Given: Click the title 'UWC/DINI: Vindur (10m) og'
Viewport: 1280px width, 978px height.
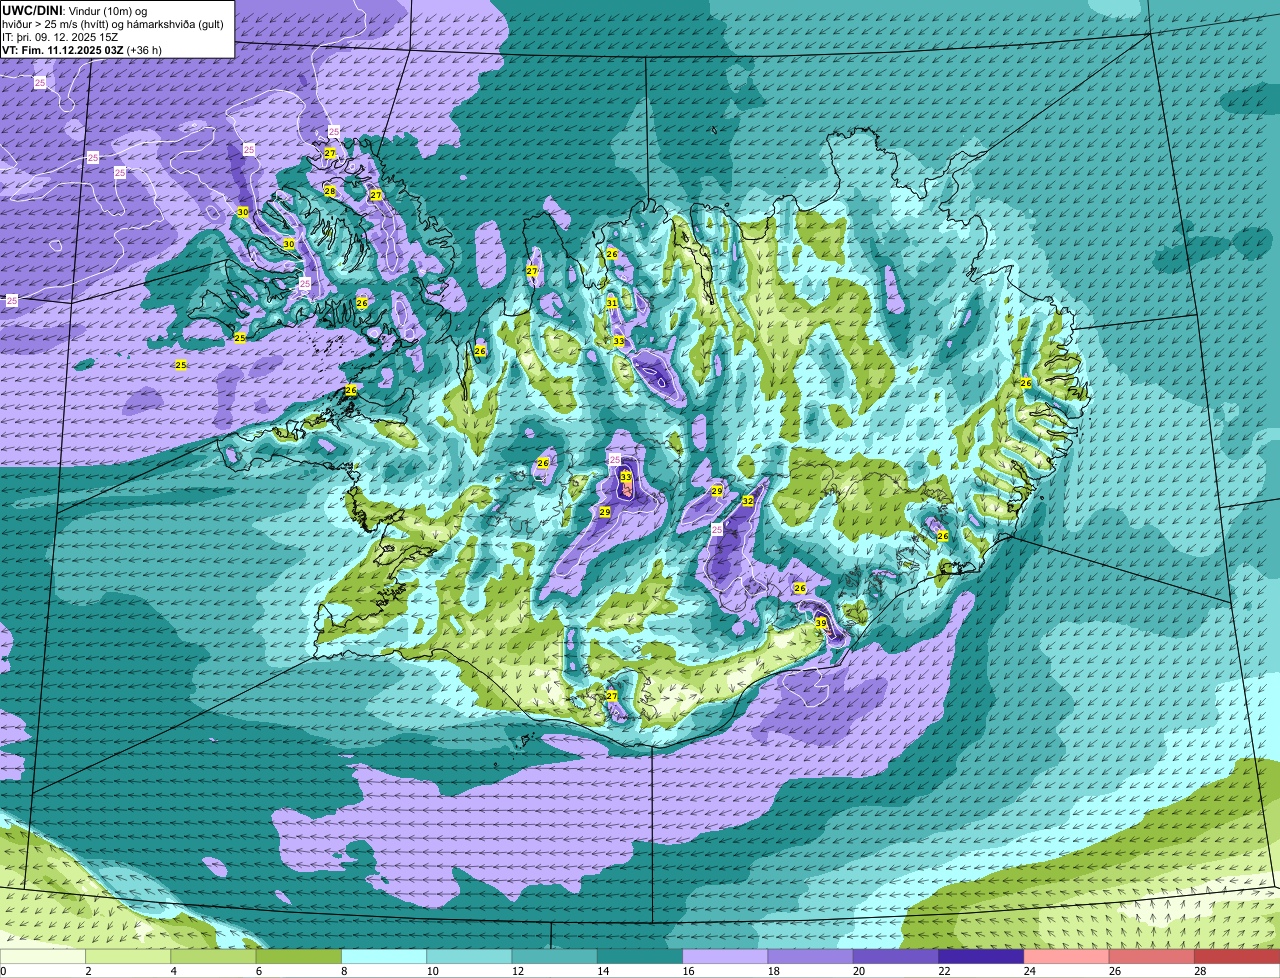Looking at the screenshot, I should pyautogui.click(x=75, y=10).
